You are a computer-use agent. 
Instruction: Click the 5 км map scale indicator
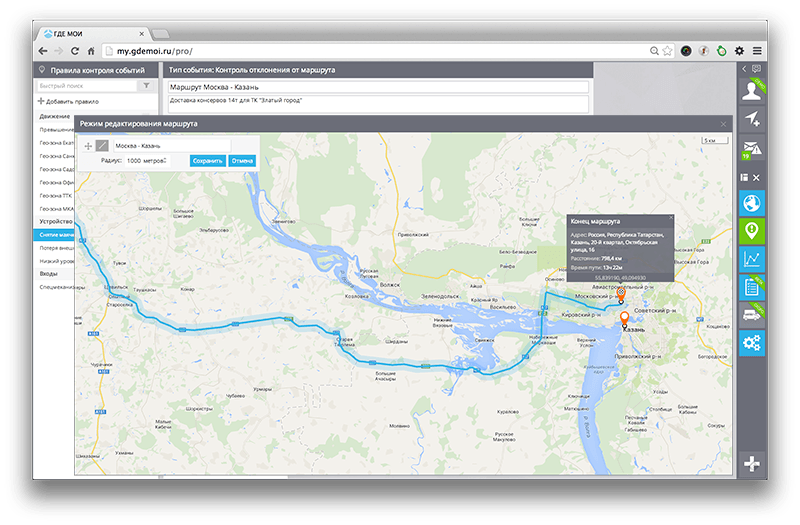pos(715,140)
